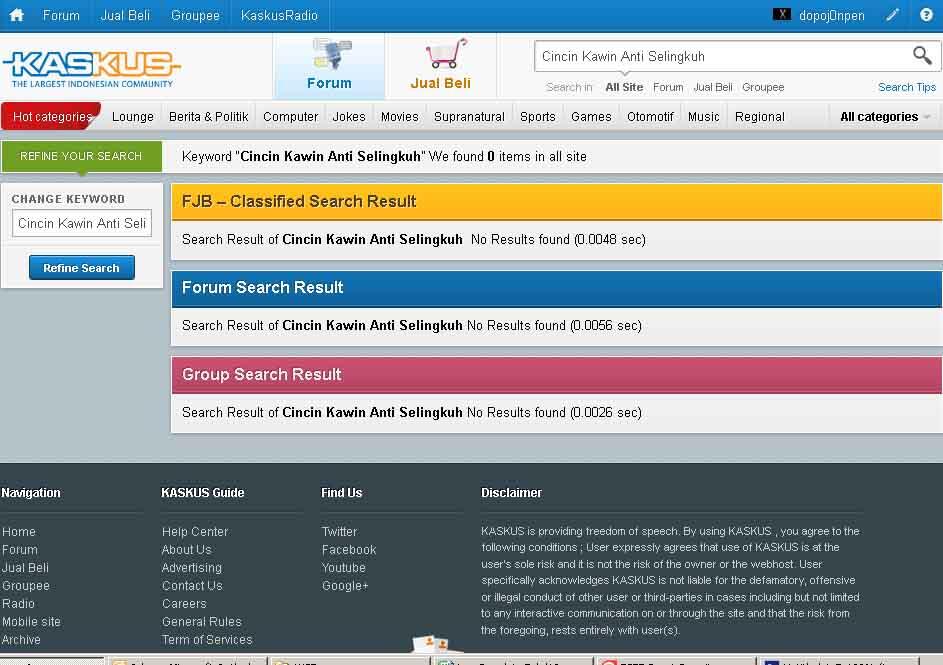The height and width of the screenshot is (665, 943).
Task: Open Lounge category
Action: tap(133, 117)
